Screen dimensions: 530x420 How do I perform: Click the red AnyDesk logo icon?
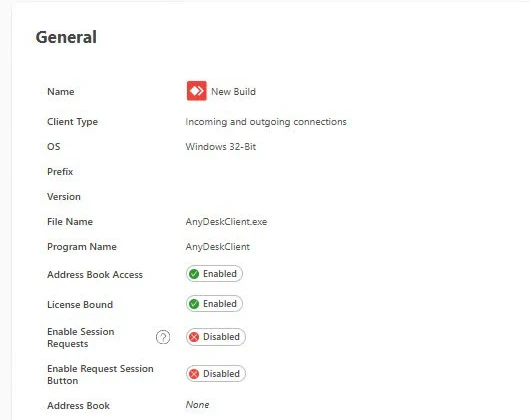(x=196, y=91)
